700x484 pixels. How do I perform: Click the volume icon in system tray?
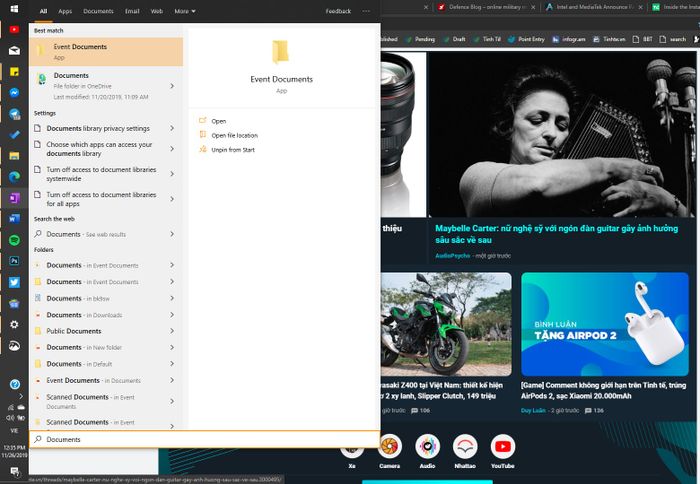(x=10, y=418)
